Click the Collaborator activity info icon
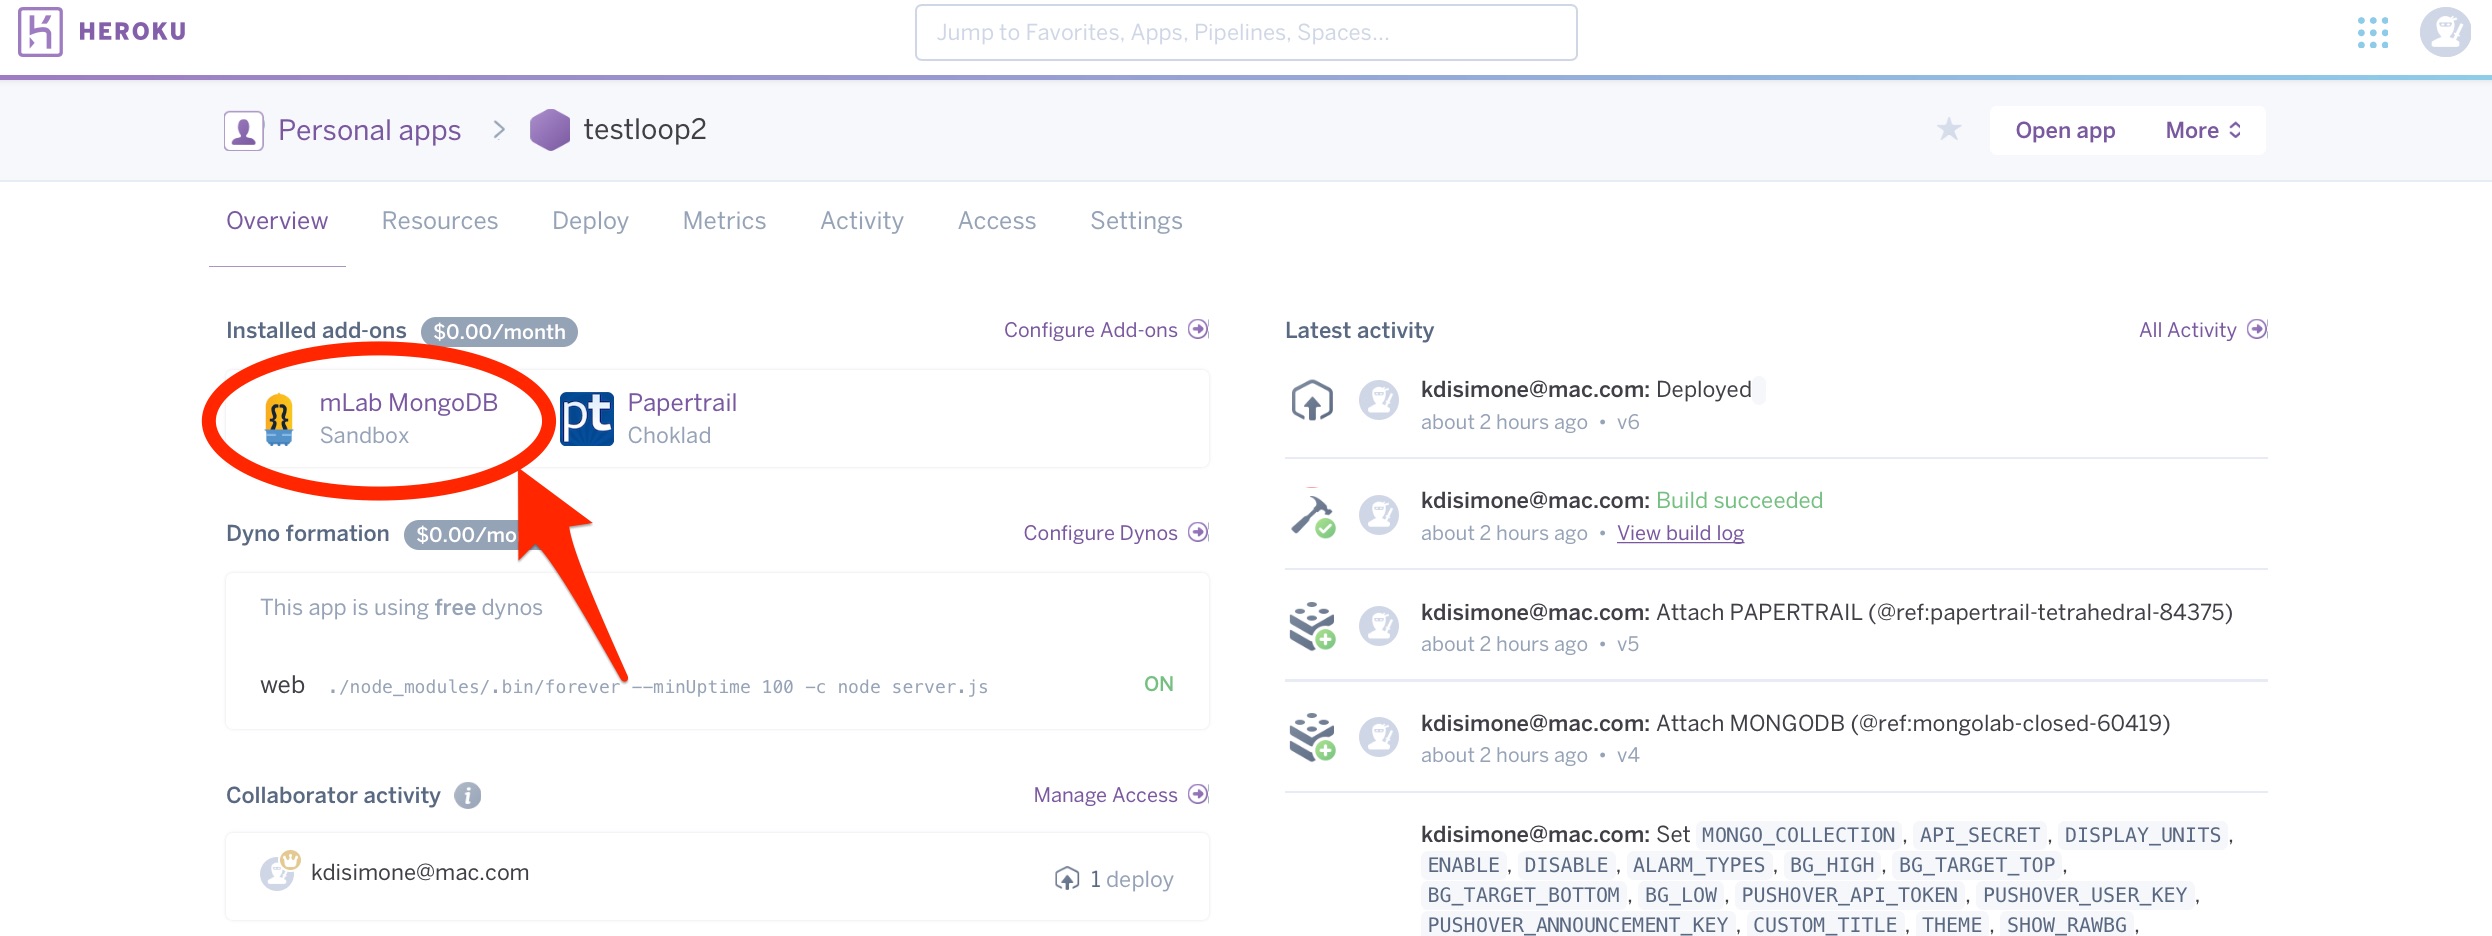The width and height of the screenshot is (2492, 936). [467, 795]
